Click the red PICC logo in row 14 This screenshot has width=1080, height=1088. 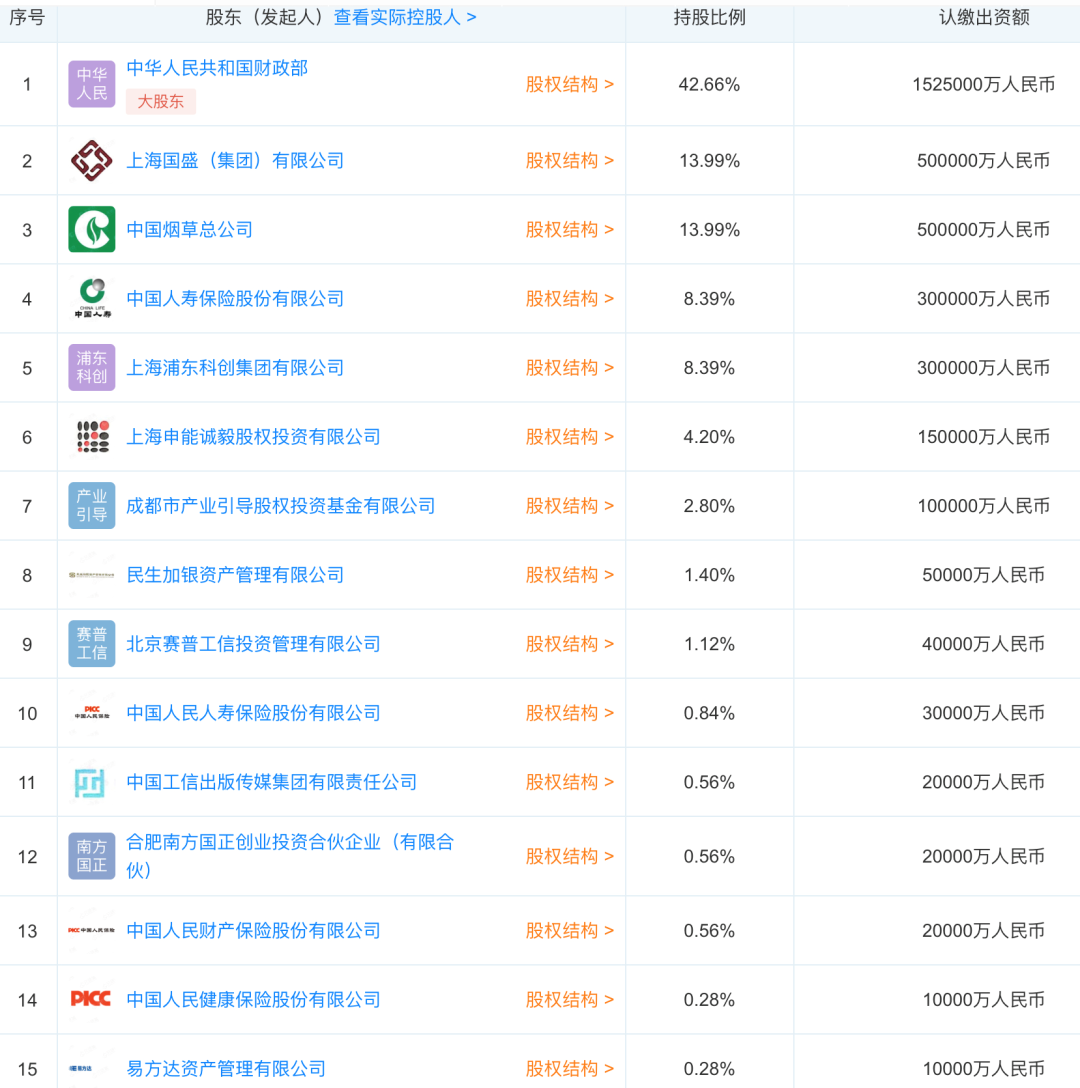tap(91, 998)
